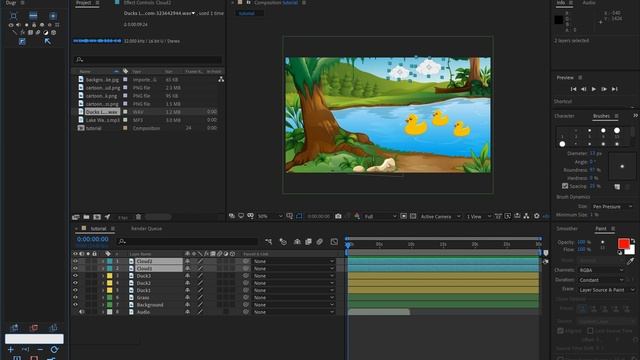Click the first-frame button in Preview panel

[573, 89]
